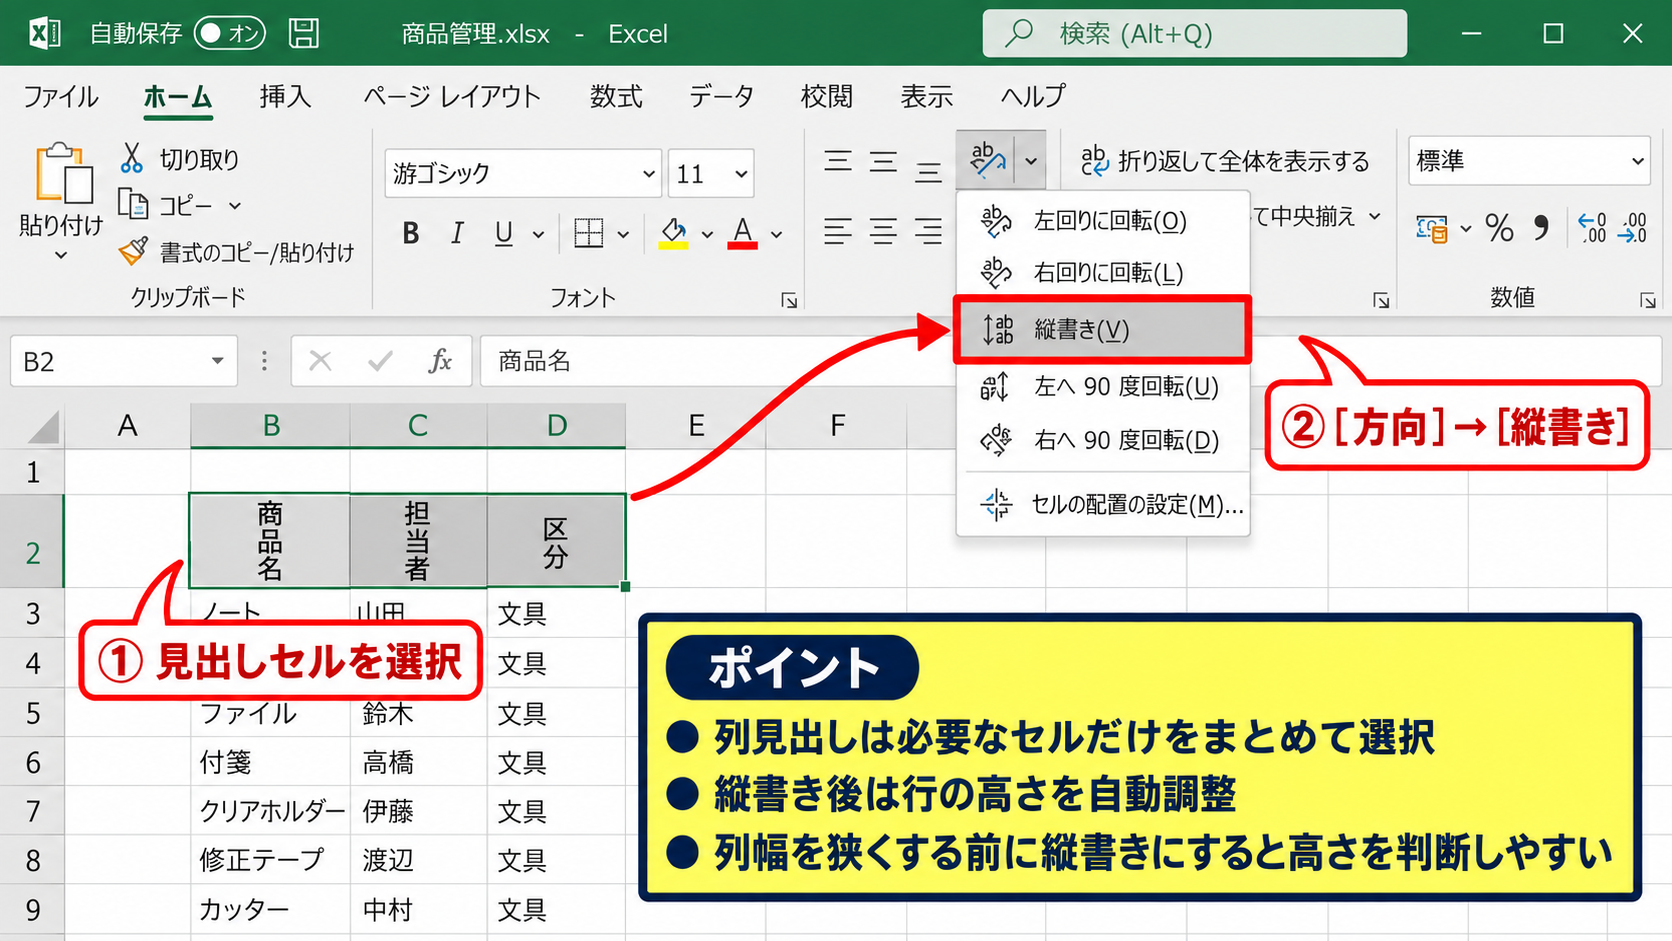Select 右へ 90 度回転(D) menu item
The image size is (1672, 941).
[x=1103, y=440]
